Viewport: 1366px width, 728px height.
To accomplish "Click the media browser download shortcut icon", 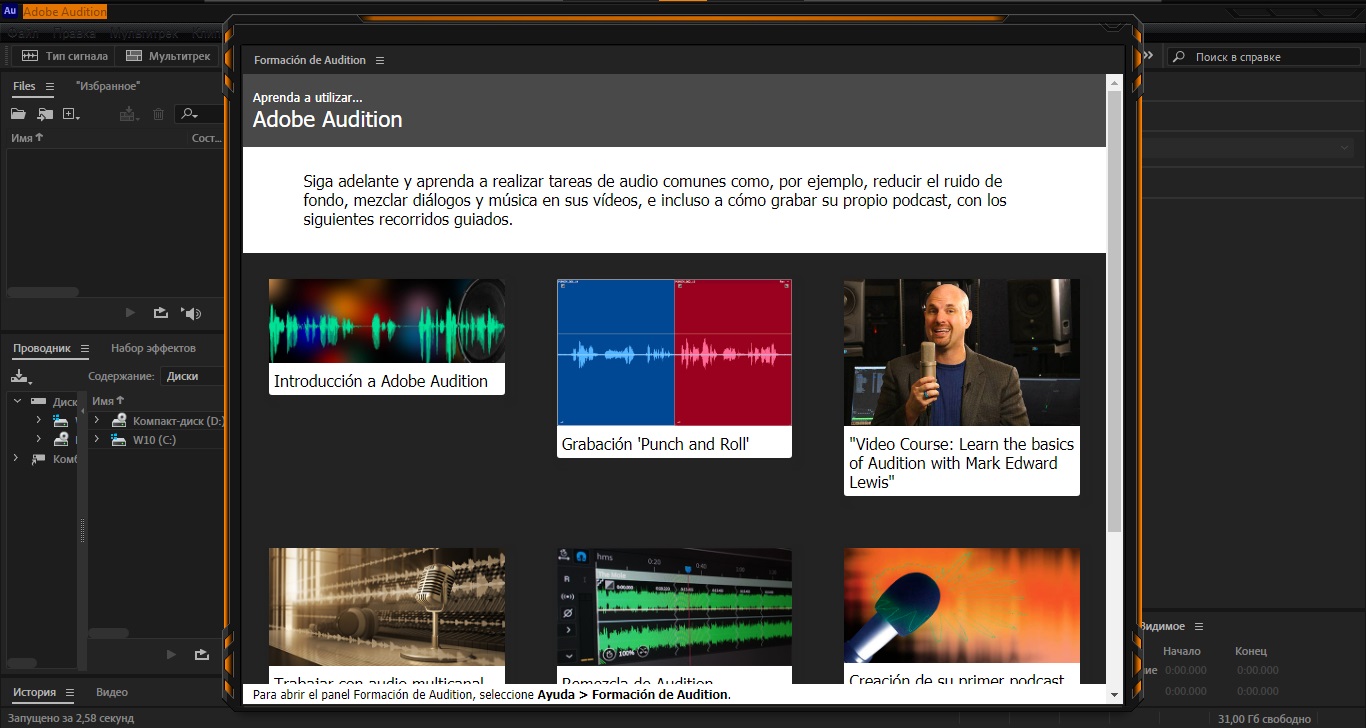I will pyautogui.click(x=20, y=376).
